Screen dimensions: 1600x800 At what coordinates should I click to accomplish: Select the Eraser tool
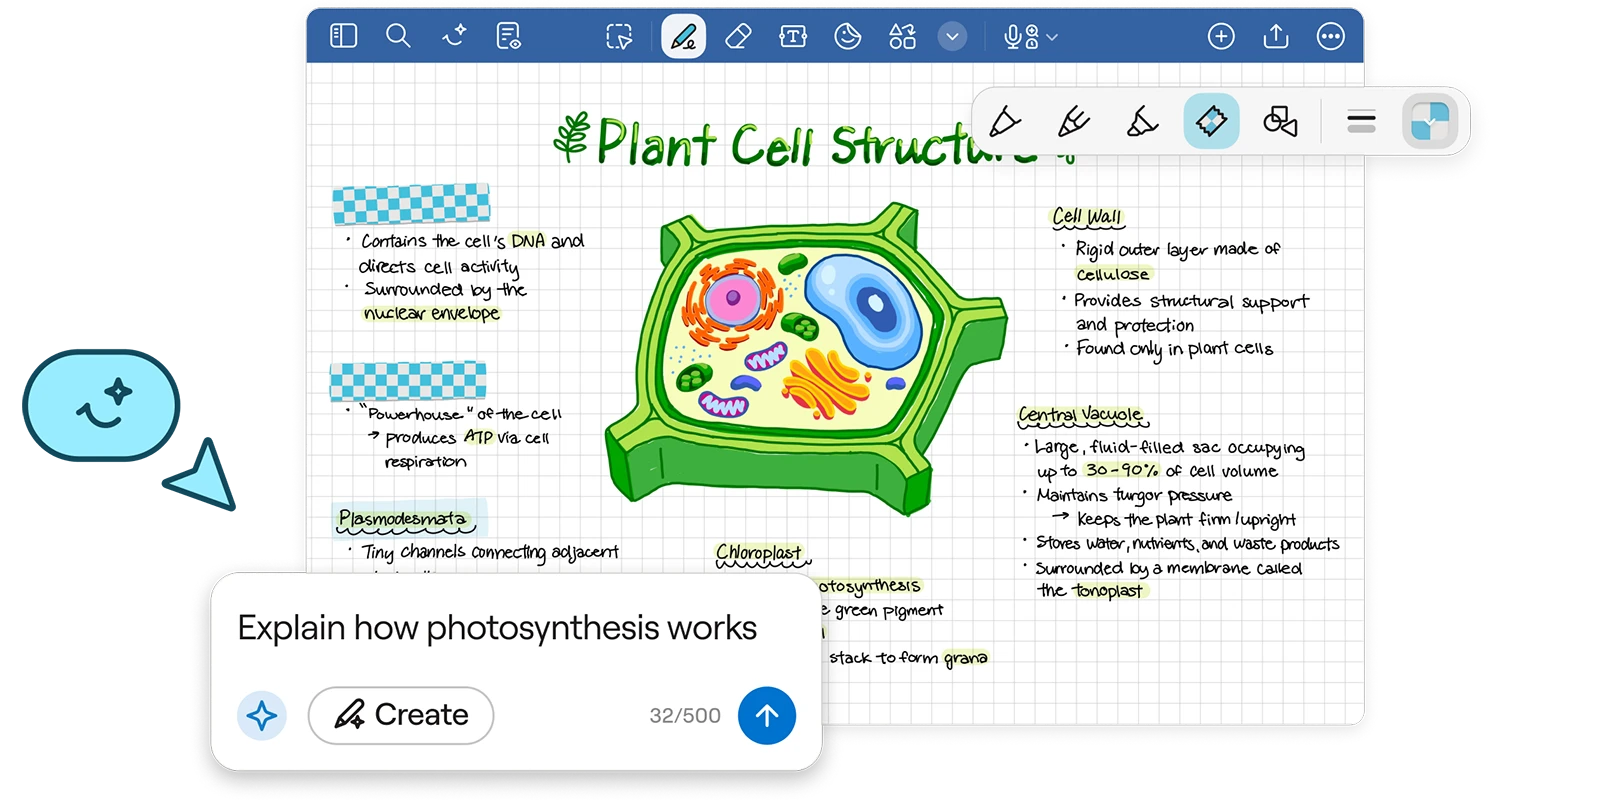click(738, 37)
